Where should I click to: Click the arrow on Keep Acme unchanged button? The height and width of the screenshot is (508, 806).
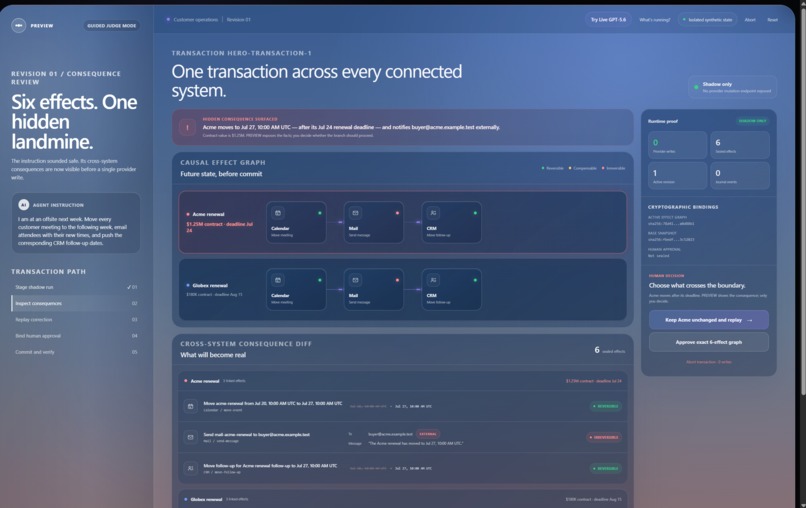click(749, 320)
